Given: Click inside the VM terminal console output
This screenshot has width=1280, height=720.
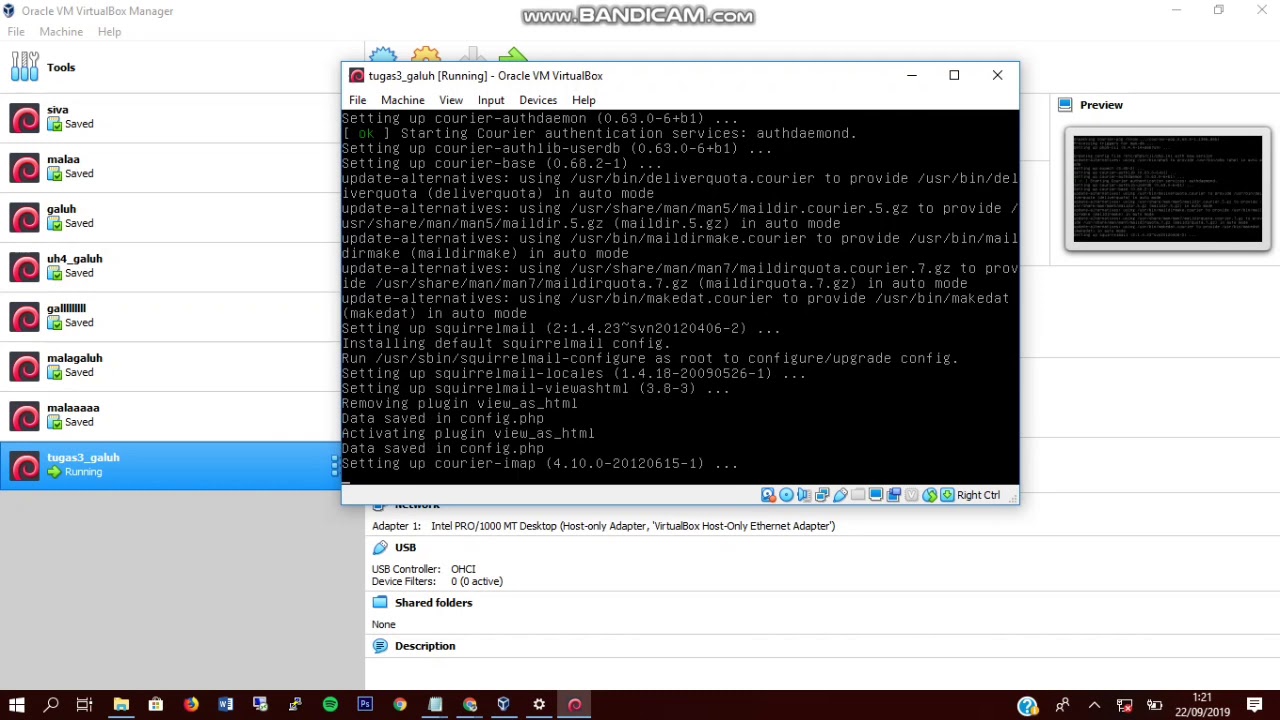Looking at the screenshot, I should [x=680, y=297].
